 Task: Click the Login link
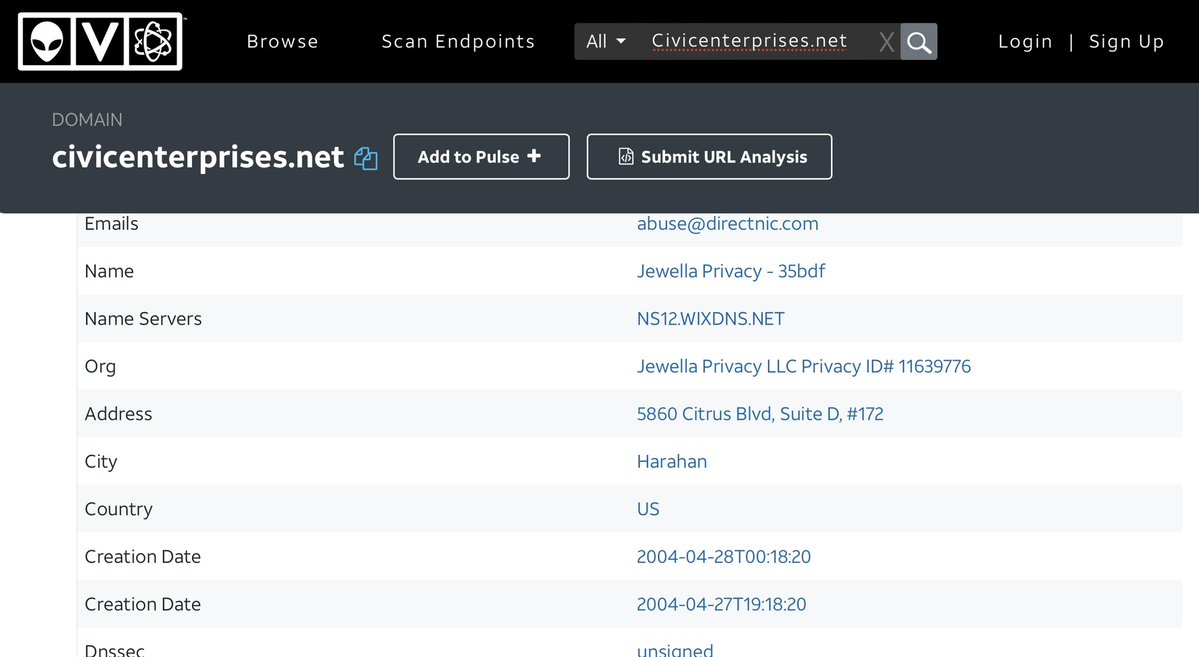pos(1025,42)
